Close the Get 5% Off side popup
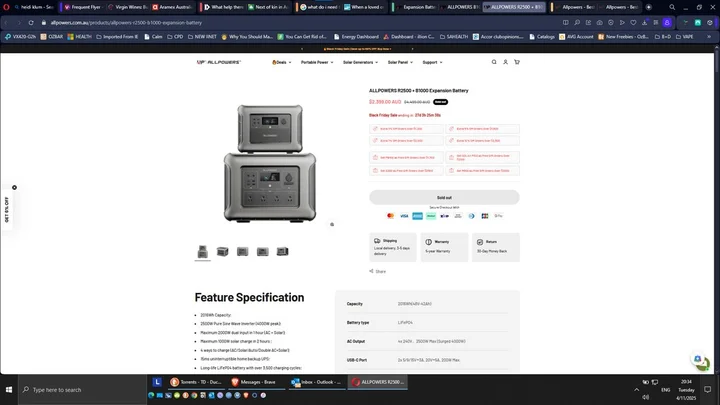 coord(15,187)
